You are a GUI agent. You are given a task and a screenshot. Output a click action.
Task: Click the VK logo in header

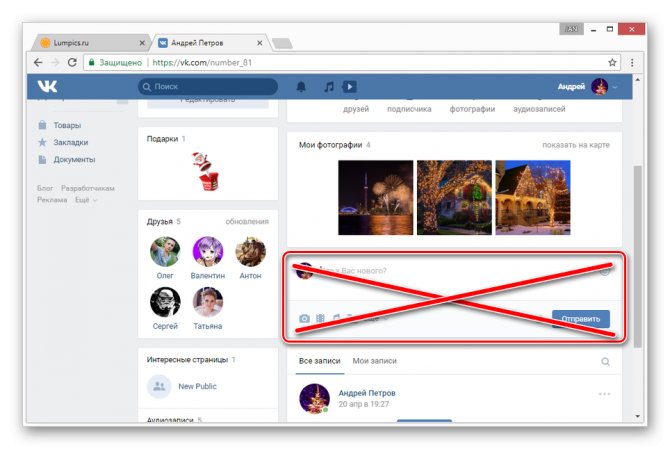pyautogui.click(x=47, y=87)
